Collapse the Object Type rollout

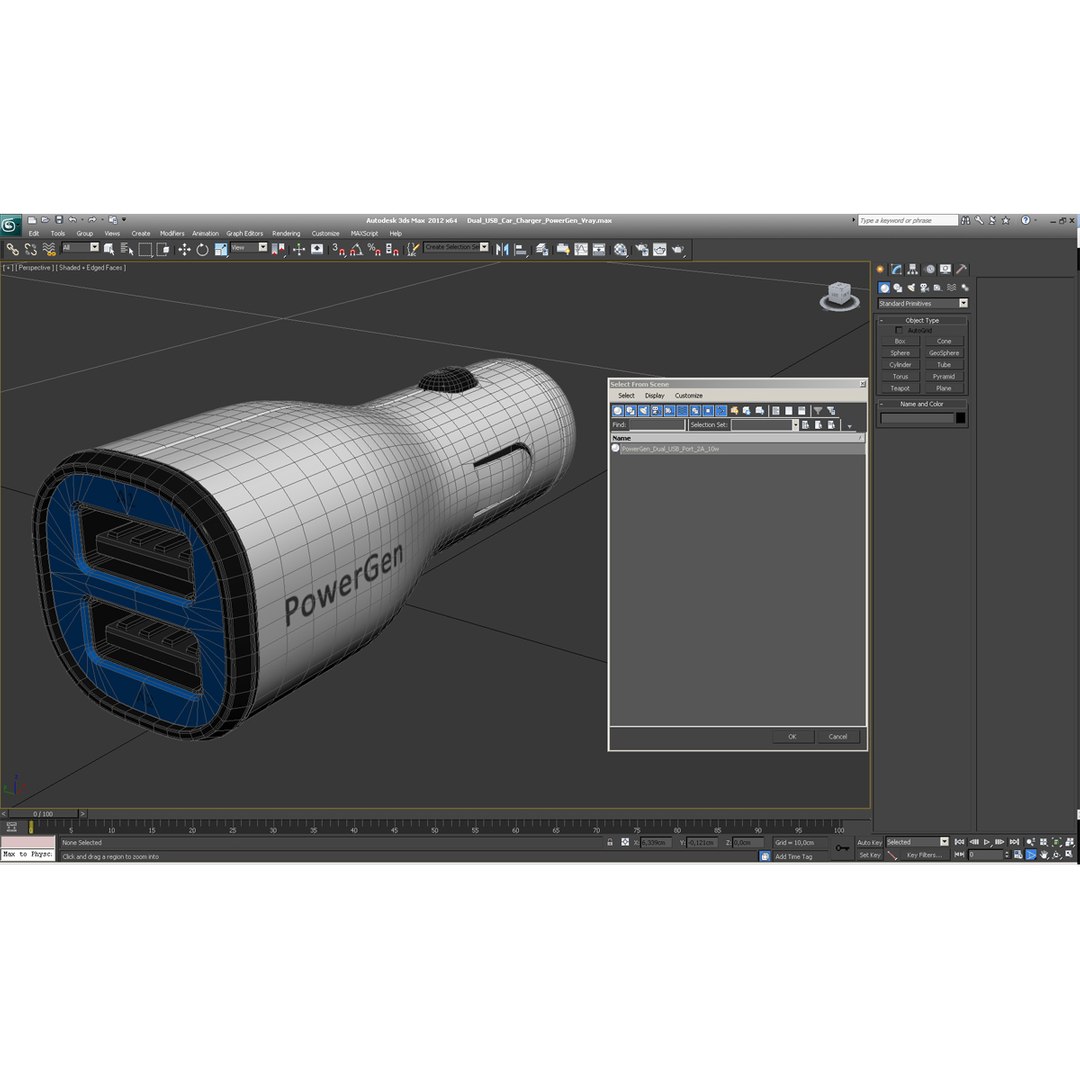(922, 320)
